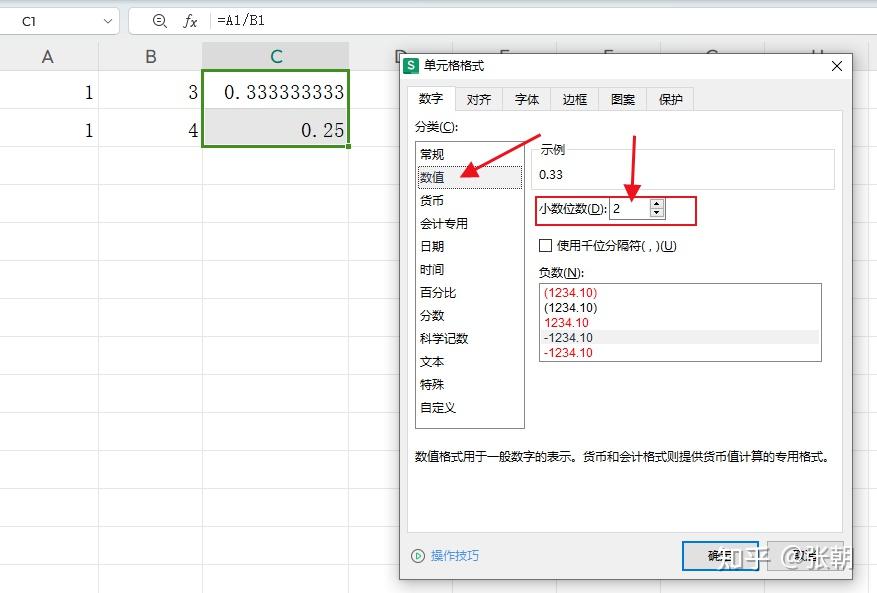Select 日期 category
The image size is (877, 593).
tap(469, 246)
